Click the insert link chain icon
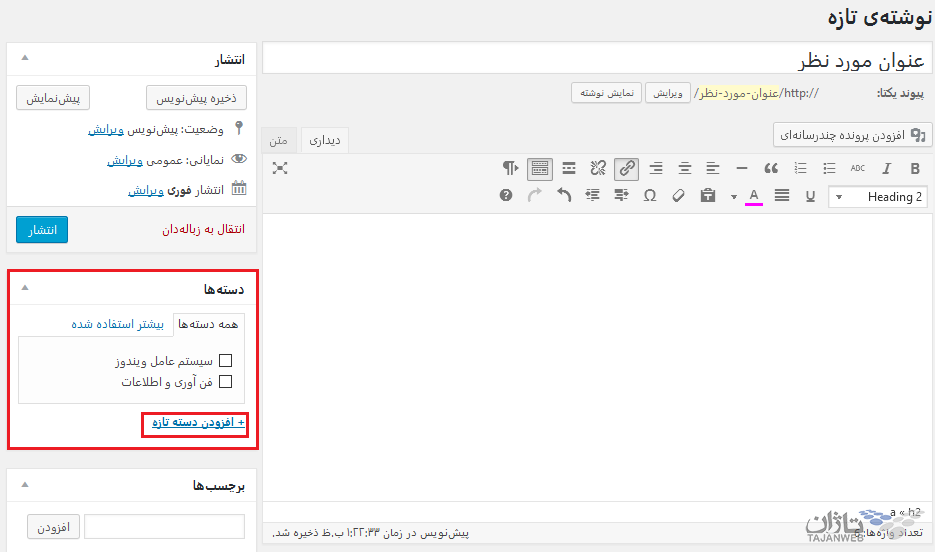Screen dimensions: 935x552 click(627, 169)
